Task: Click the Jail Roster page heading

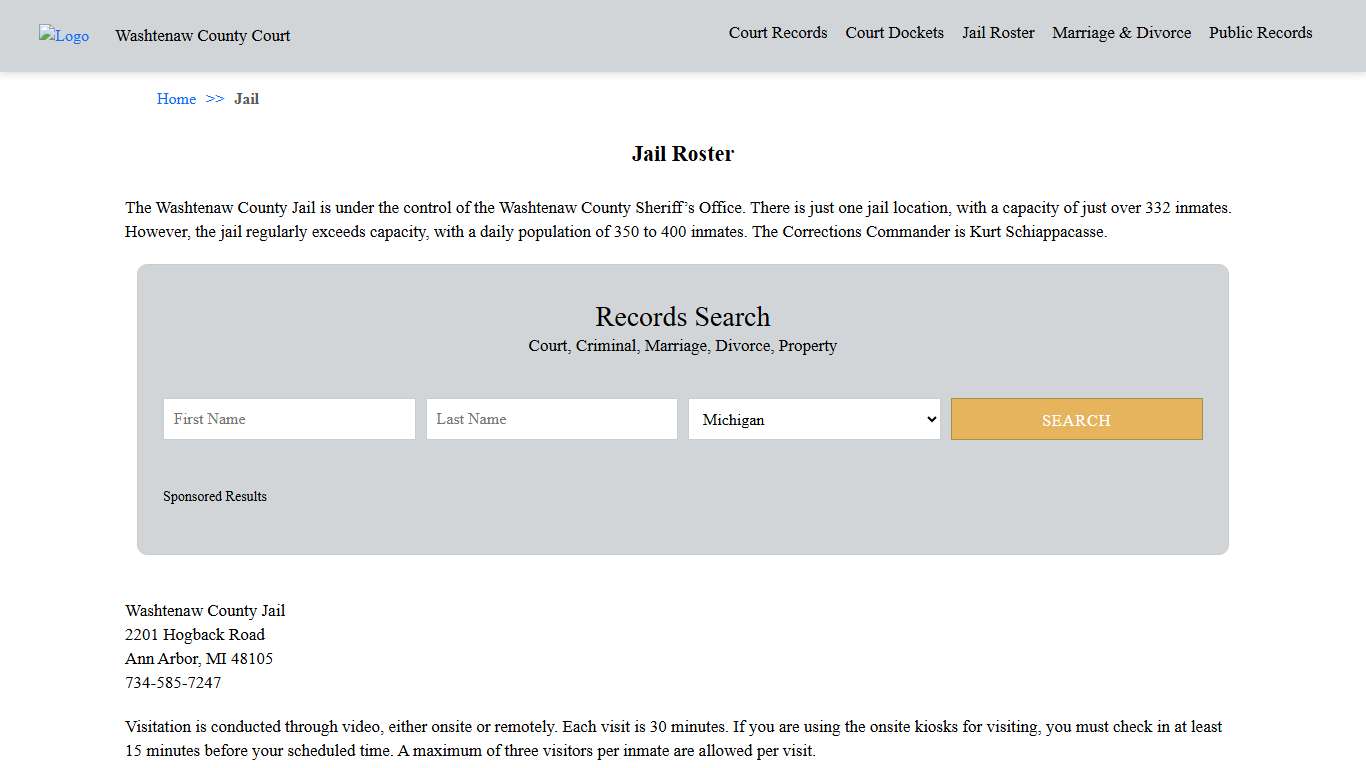Action: pyautogui.click(x=682, y=154)
